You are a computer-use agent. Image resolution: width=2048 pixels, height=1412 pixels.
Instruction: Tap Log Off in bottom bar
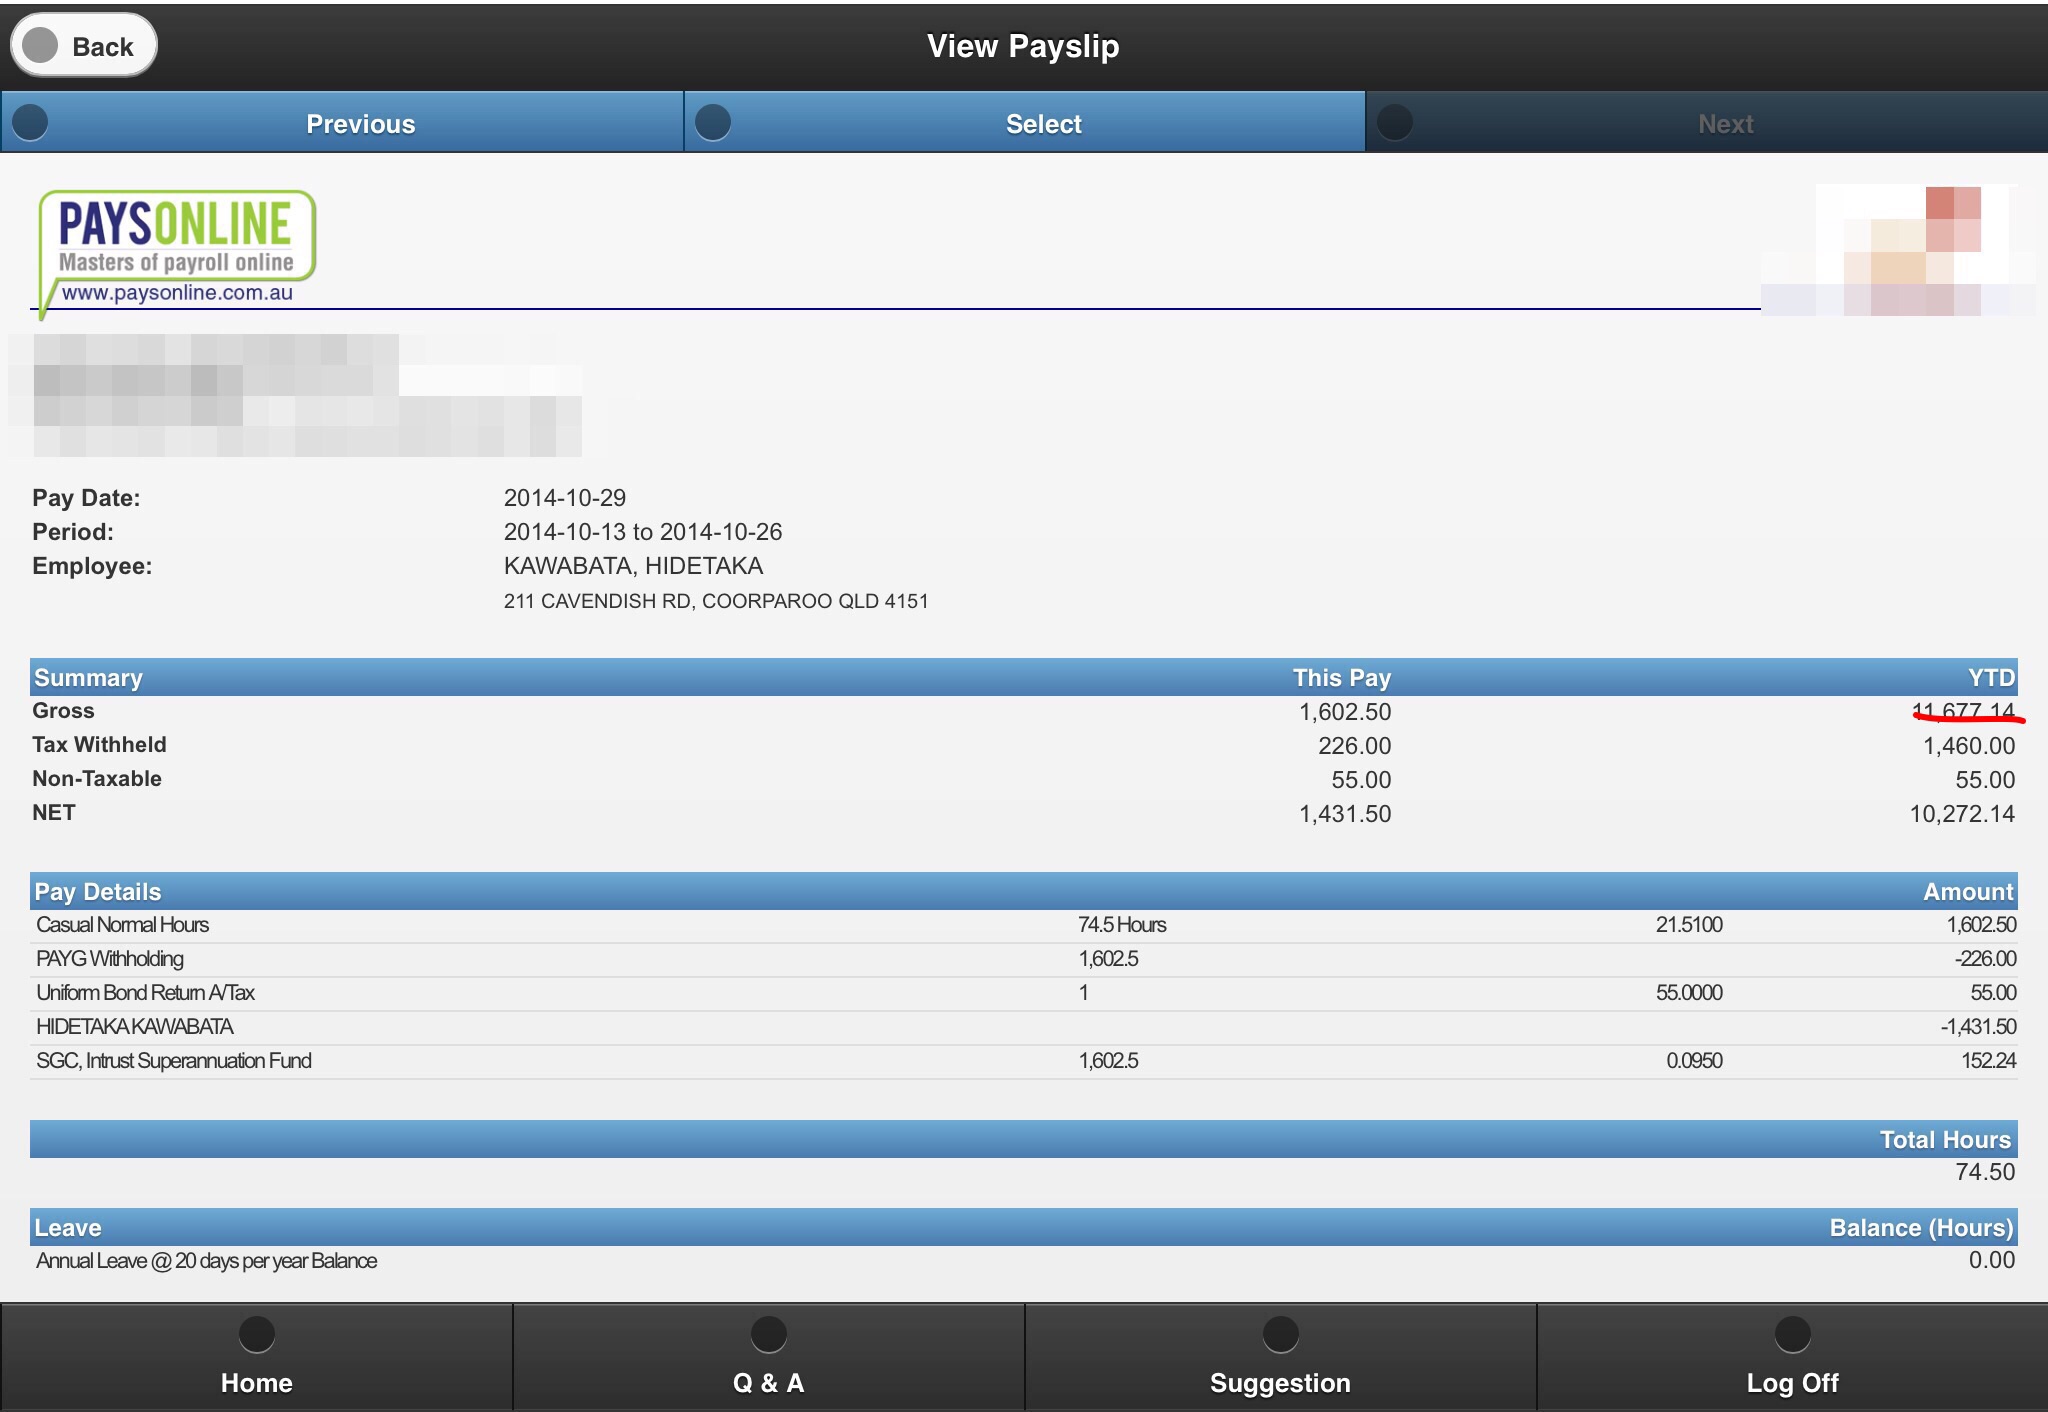click(x=1792, y=1382)
